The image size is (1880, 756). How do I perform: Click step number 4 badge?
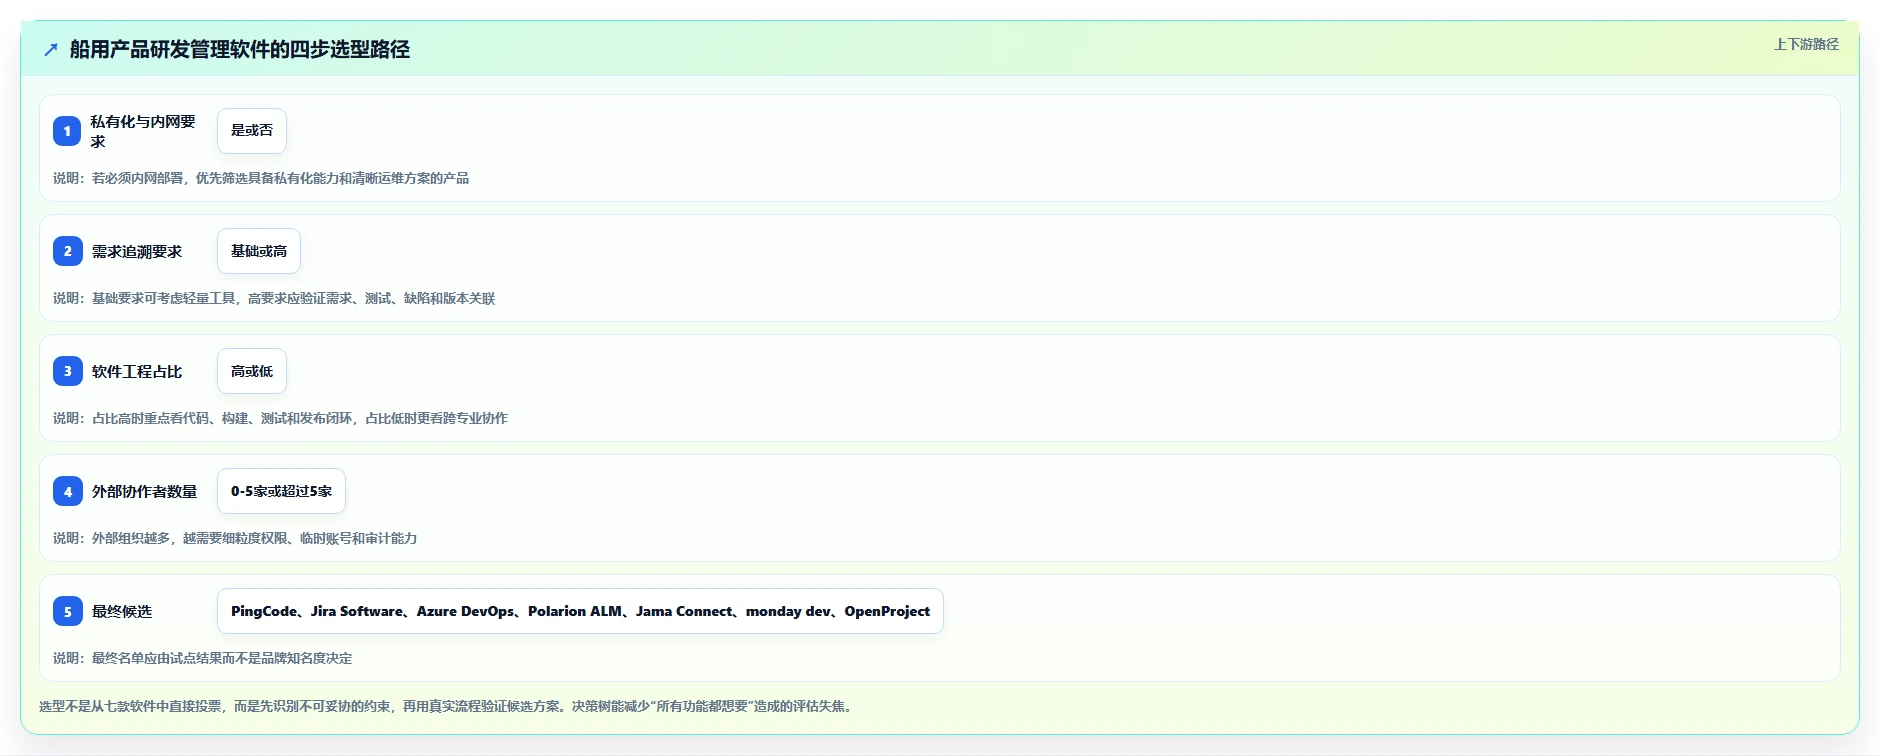(x=67, y=491)
